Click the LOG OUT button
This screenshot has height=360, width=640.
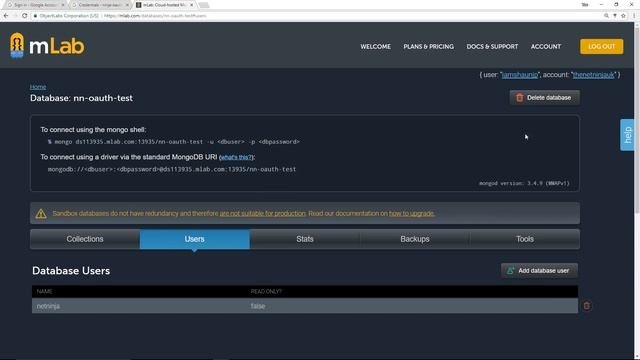point(602,47)
